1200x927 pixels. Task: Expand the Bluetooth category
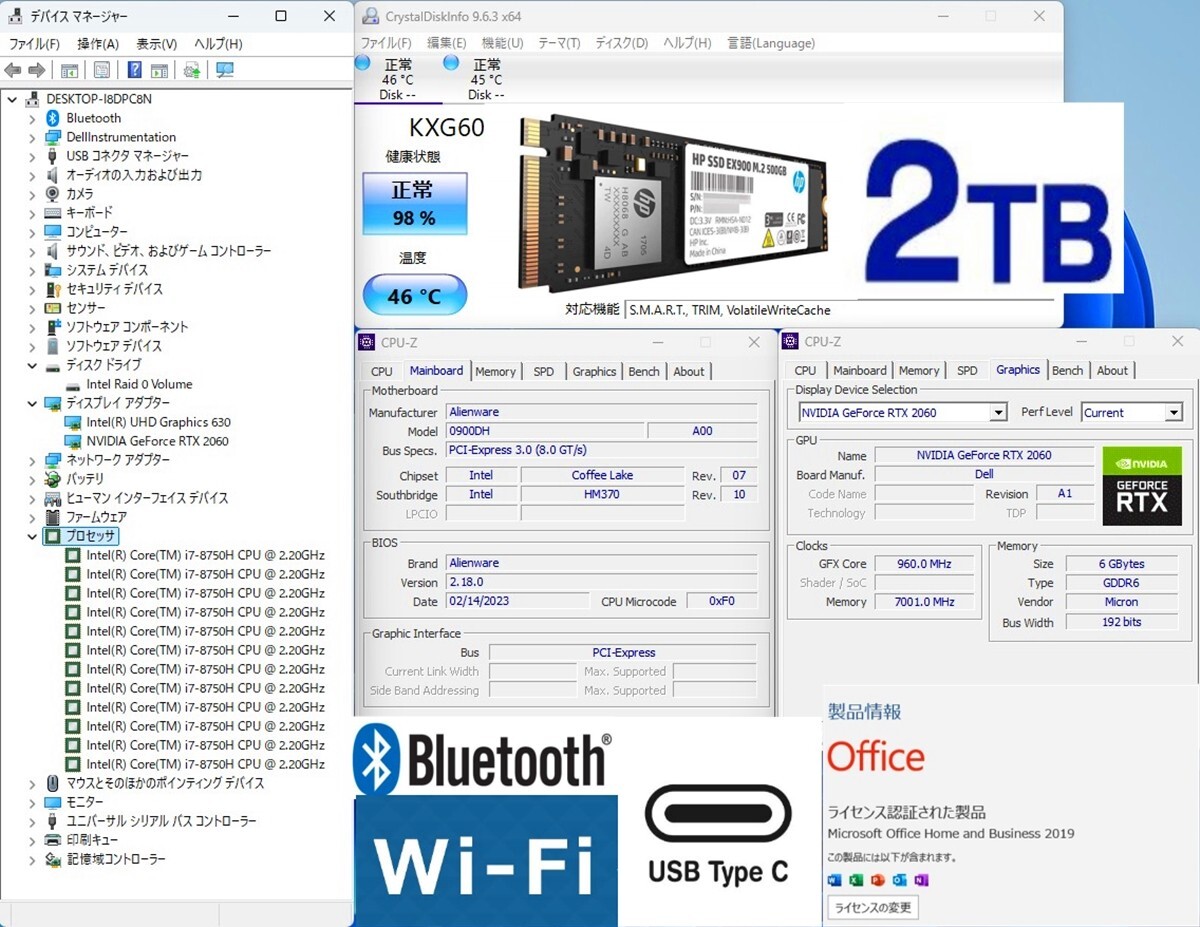(x=31, y=118)
